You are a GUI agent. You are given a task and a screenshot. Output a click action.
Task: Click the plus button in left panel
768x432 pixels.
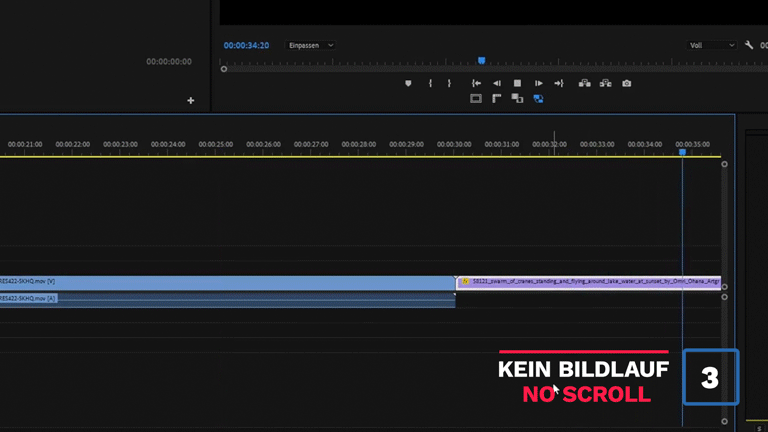(191, 100)
